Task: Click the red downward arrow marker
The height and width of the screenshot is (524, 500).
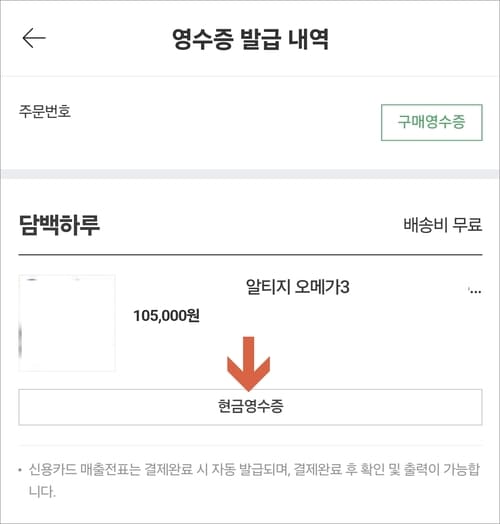Action: pos(248,364)
